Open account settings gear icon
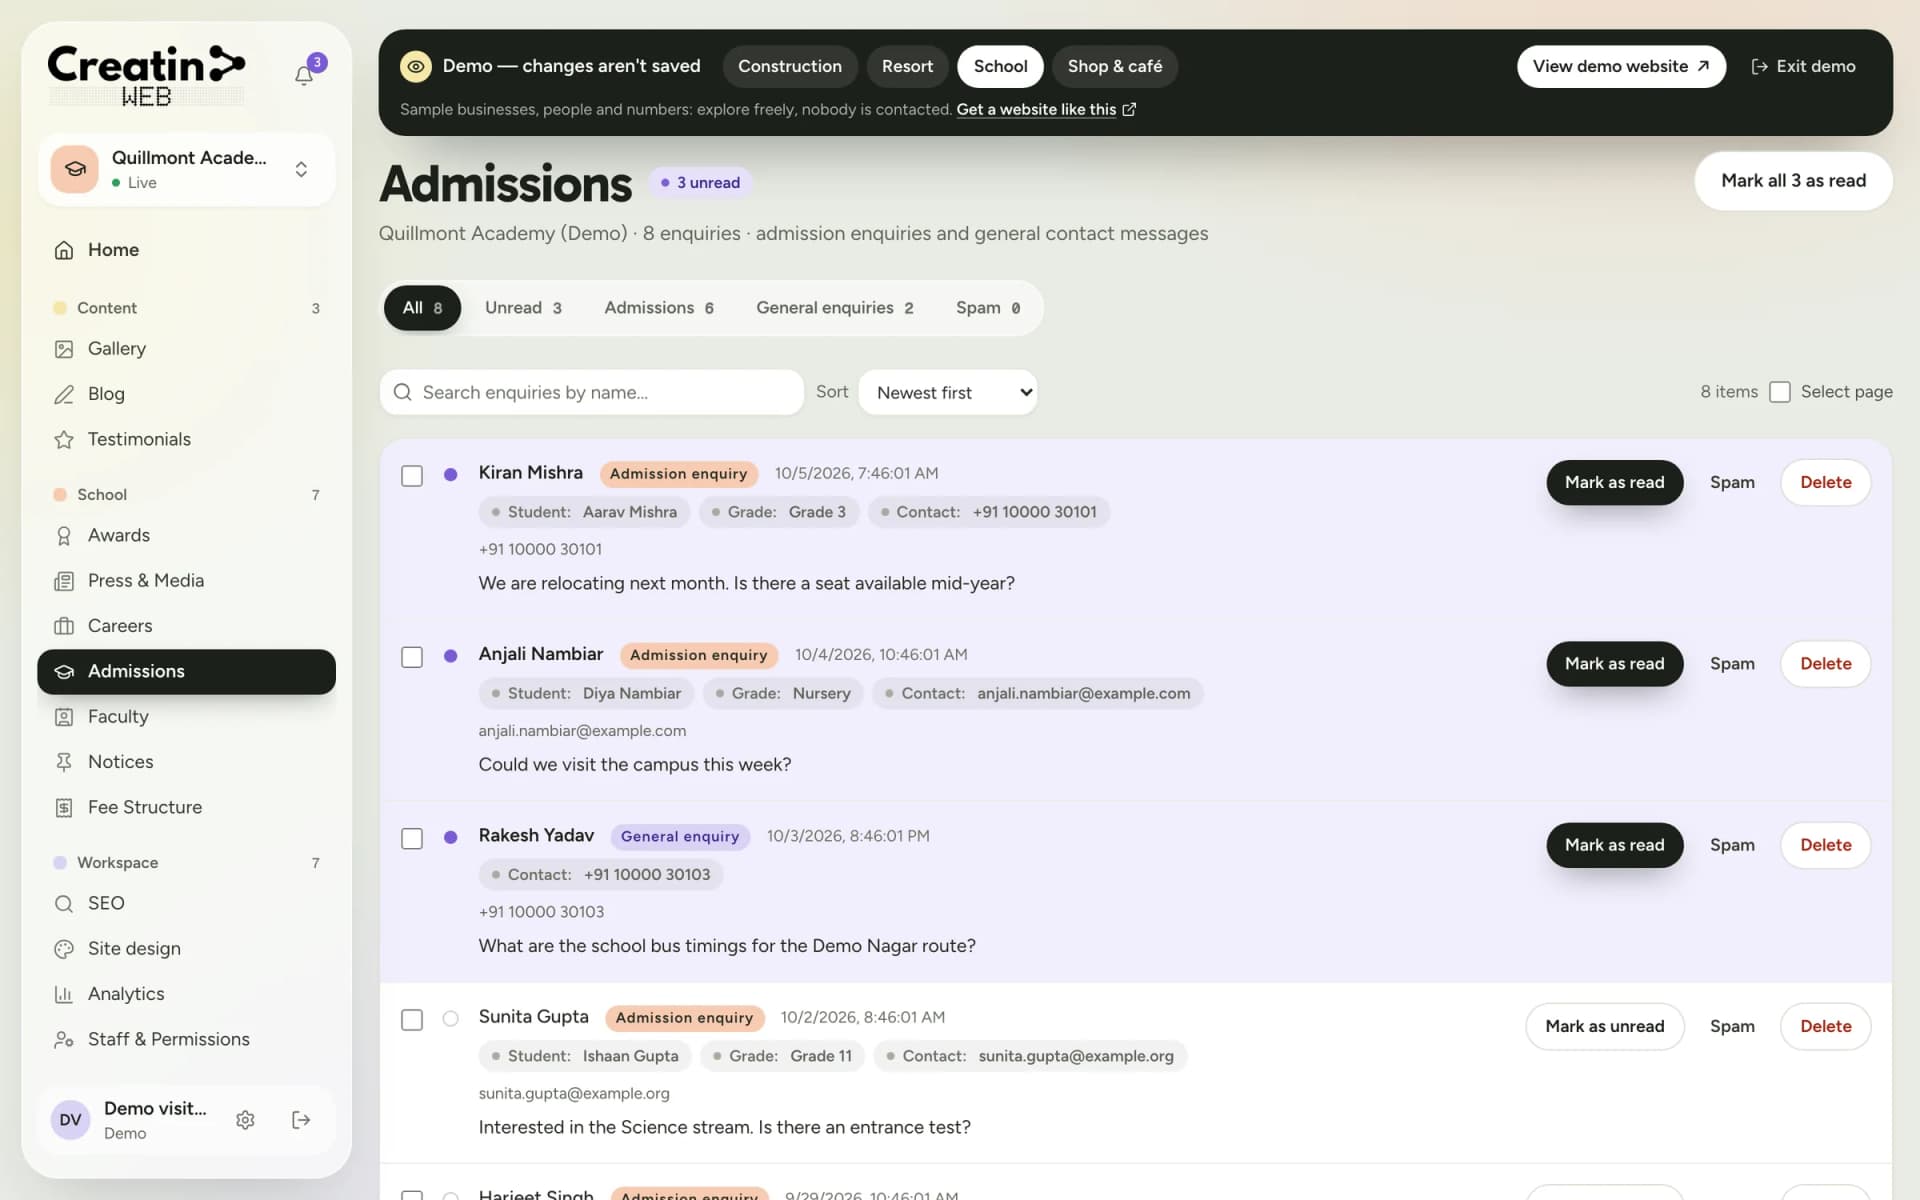The height and width of the screenshot is (1200, 1920). [x=245, y=1120]
